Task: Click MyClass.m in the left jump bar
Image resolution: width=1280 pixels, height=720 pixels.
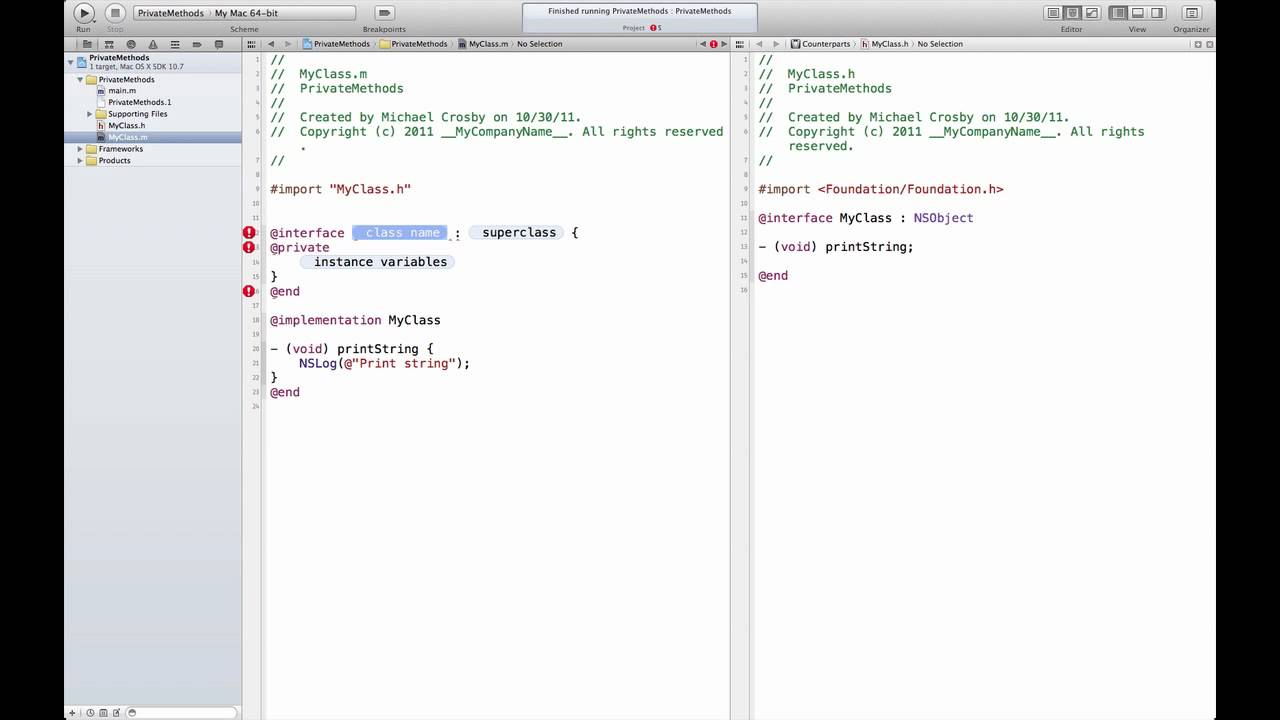Action: pyautogui.click(x=483, y=44)
